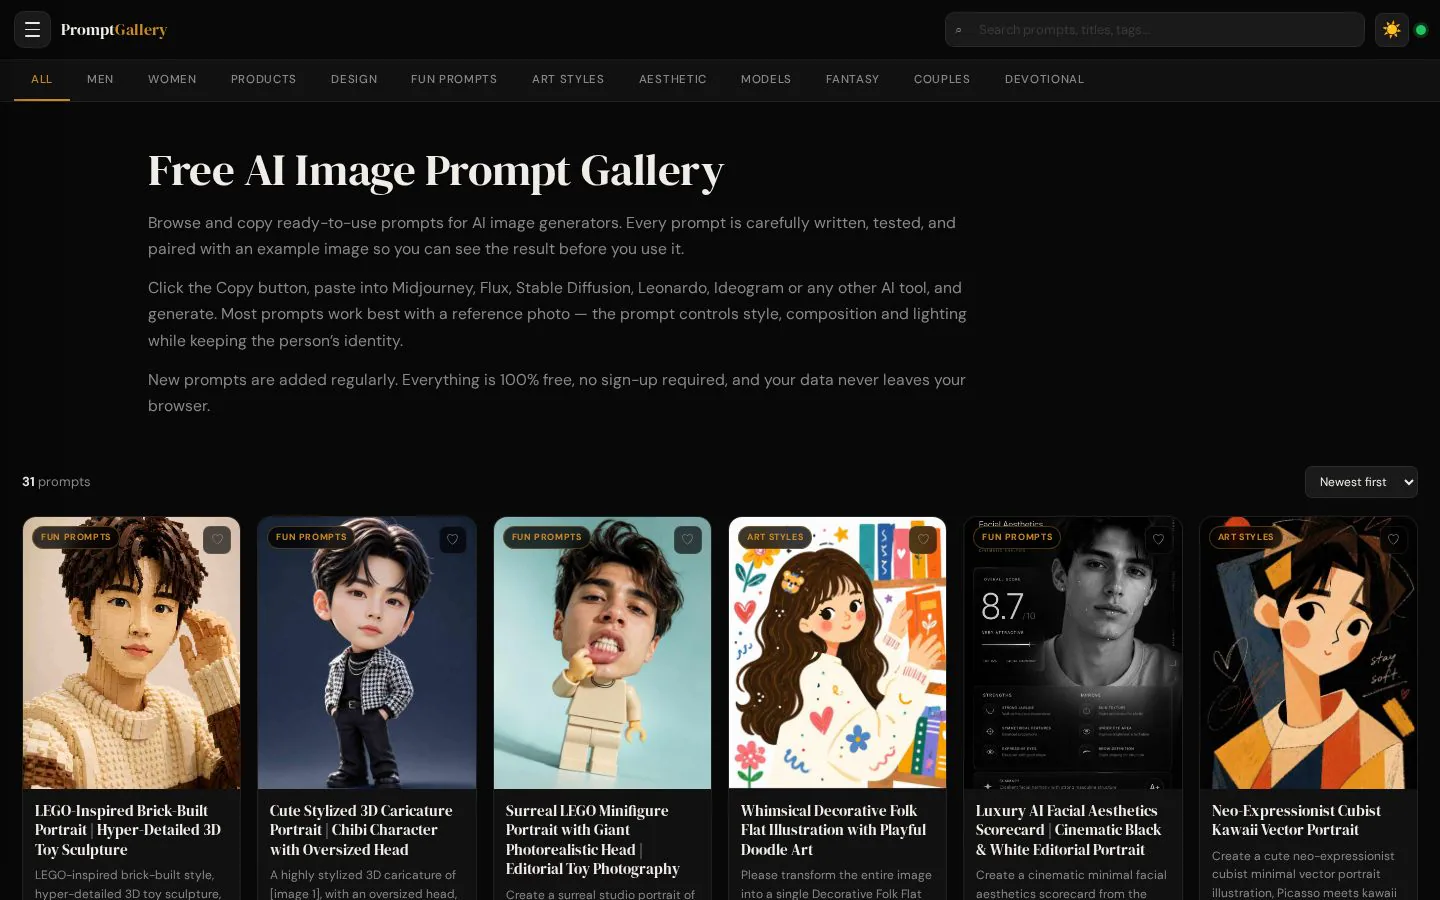
Task: Click the "31 prompts" count text
Action: click(x=56, y=482)
